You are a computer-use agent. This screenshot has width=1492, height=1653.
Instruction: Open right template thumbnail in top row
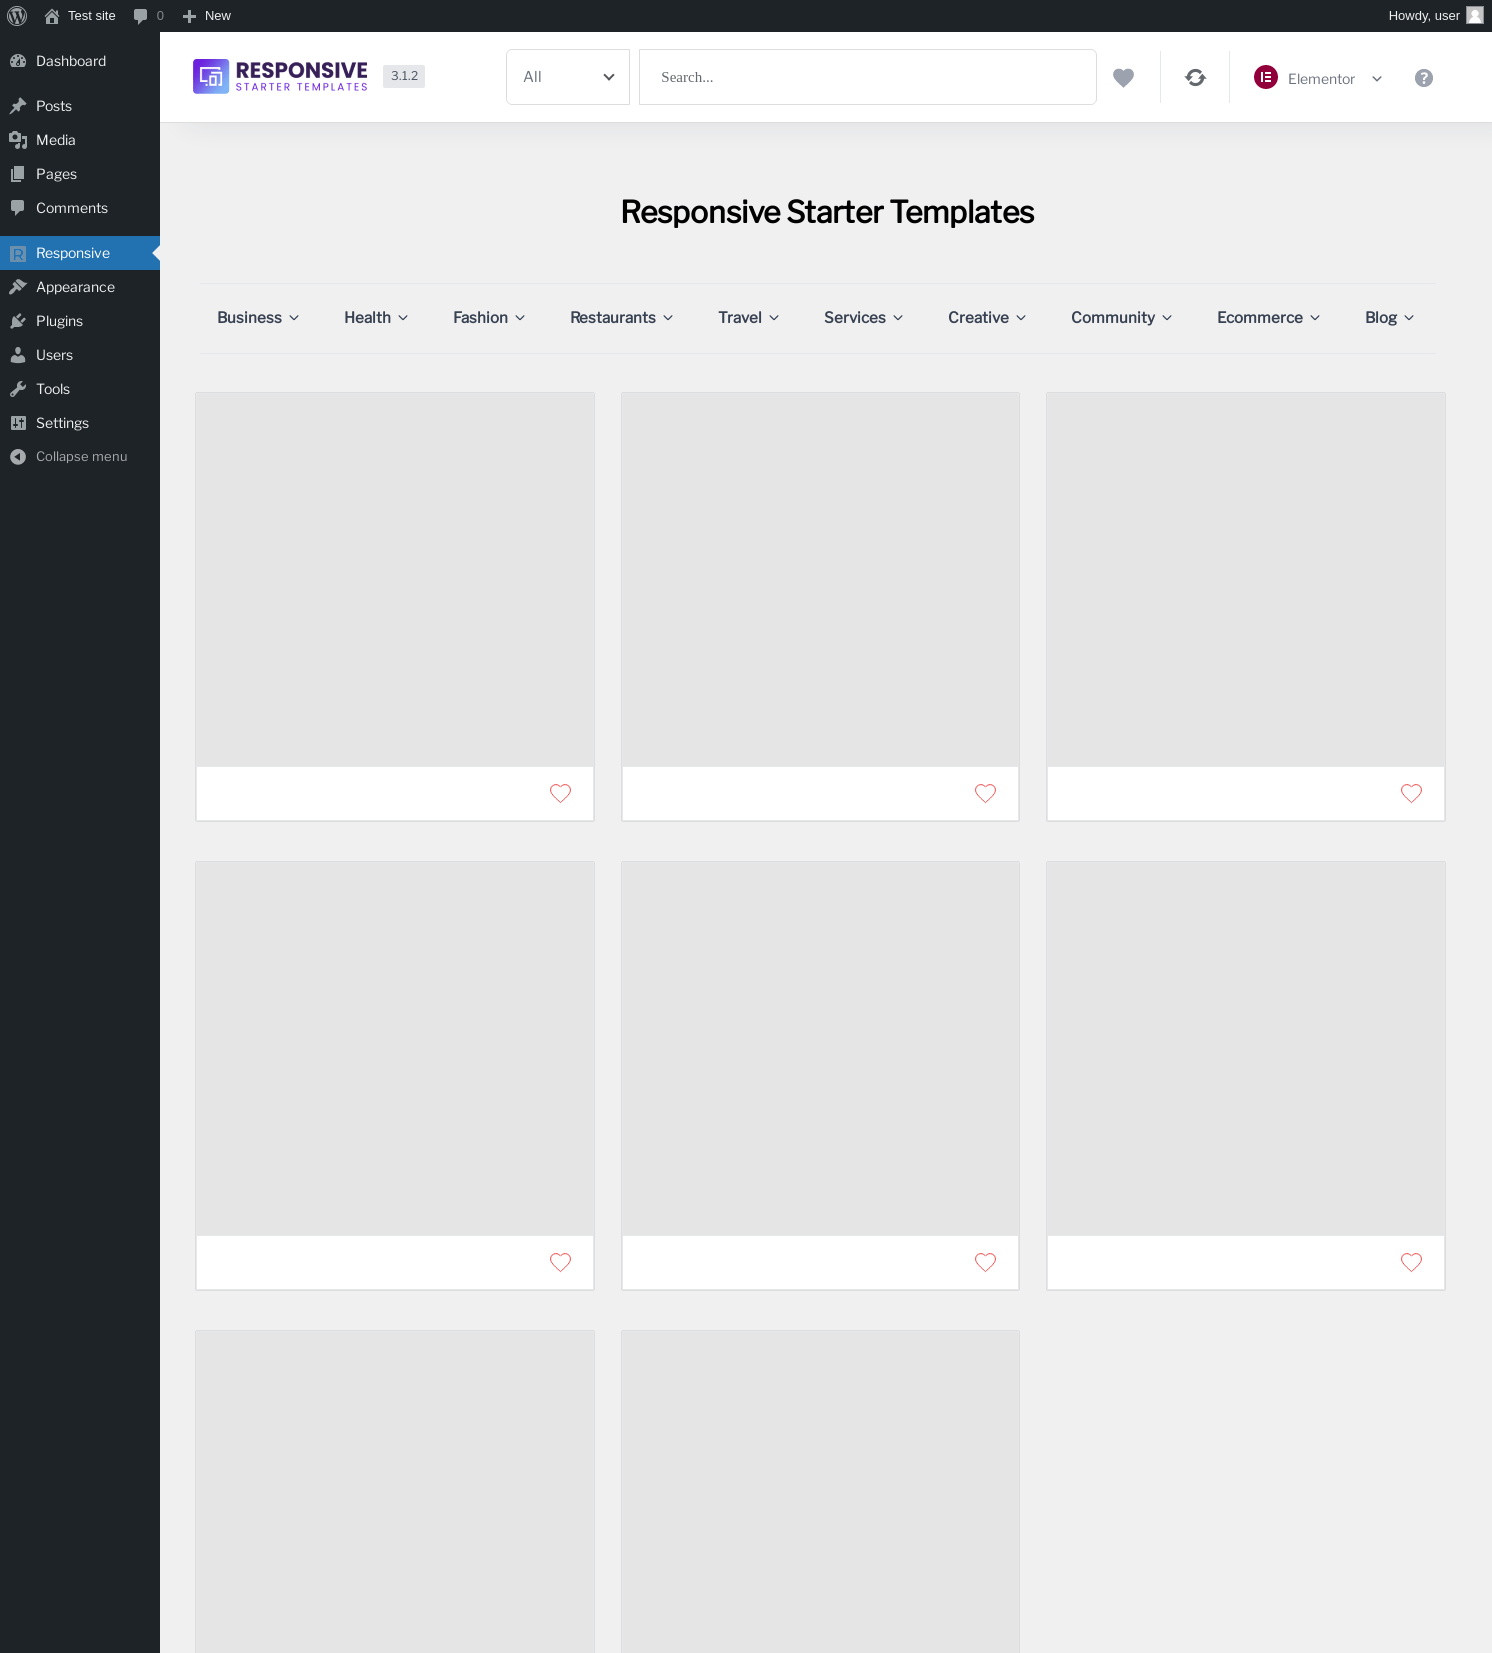tap(1246, 580)
